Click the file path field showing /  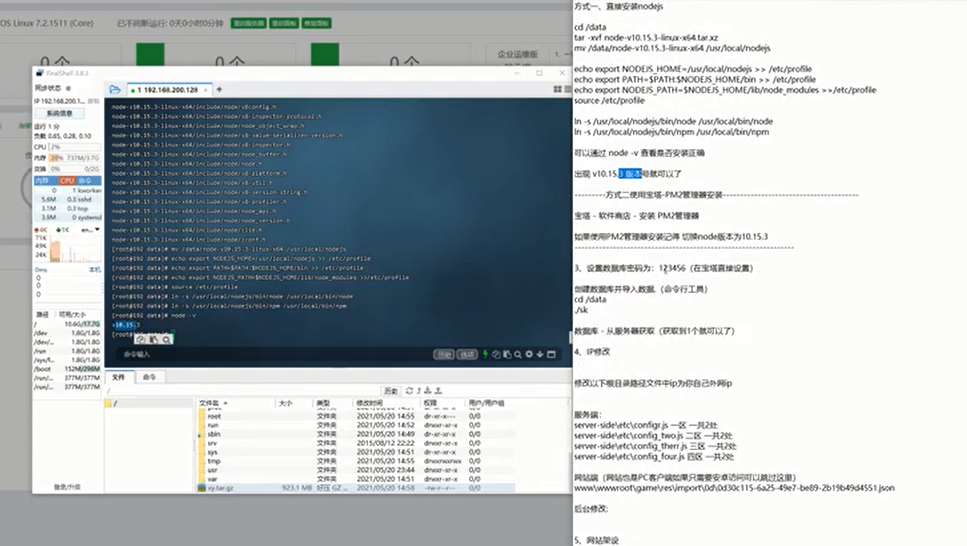244,391
